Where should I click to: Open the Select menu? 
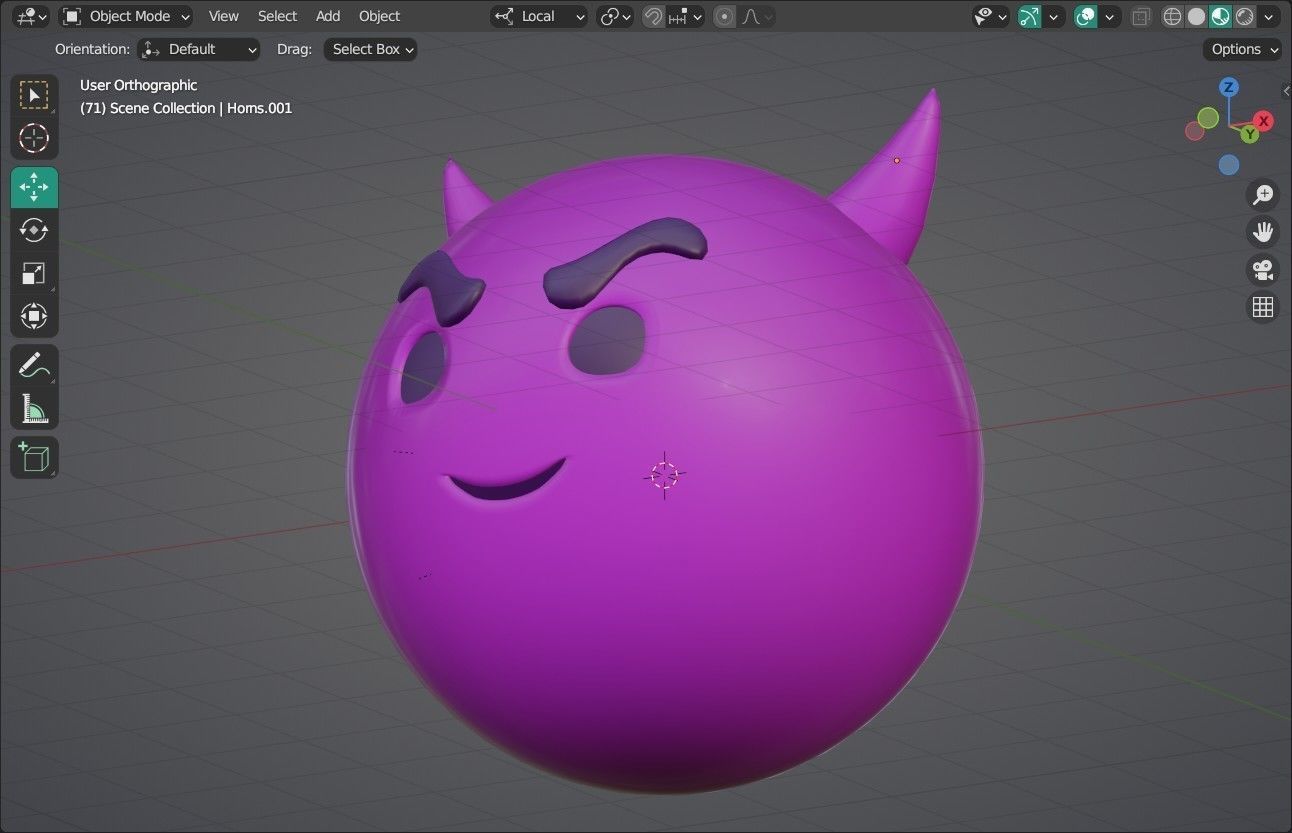pyautogui.click(x=277, y=16)
